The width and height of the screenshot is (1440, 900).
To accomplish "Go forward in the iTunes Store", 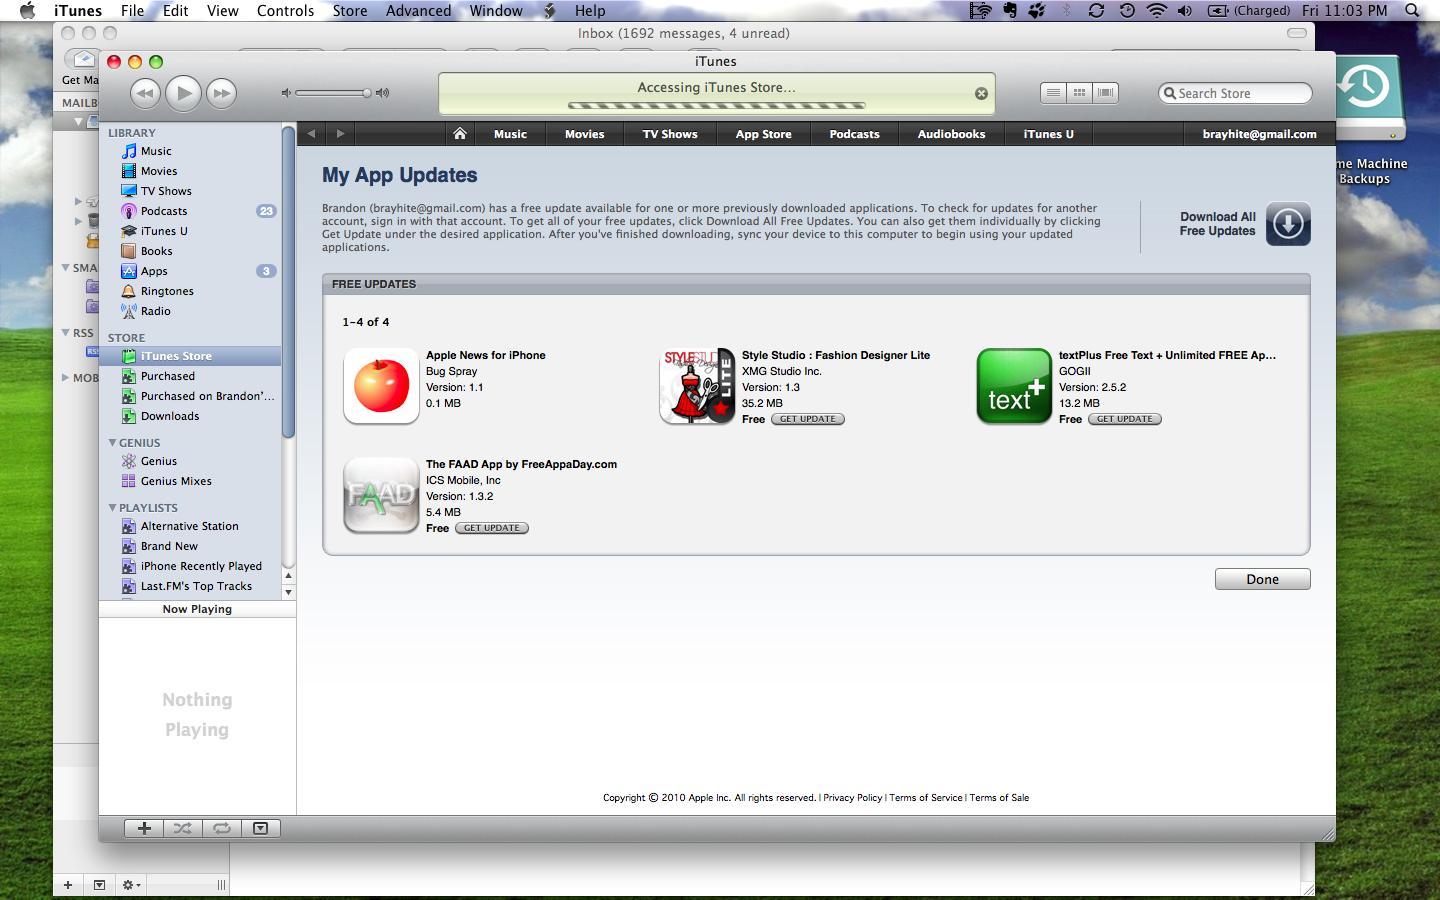I will pyautogui.click(x=340, y=133).
